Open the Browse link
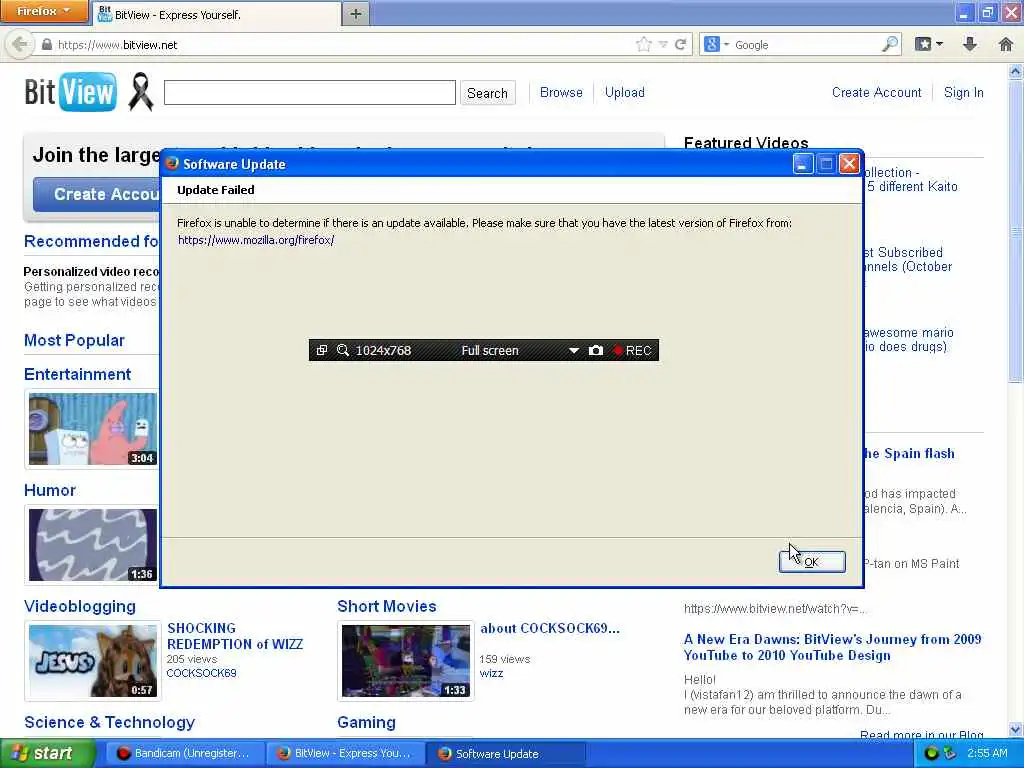This screenshot has width=1024, height=768. (x=561, y=93)
